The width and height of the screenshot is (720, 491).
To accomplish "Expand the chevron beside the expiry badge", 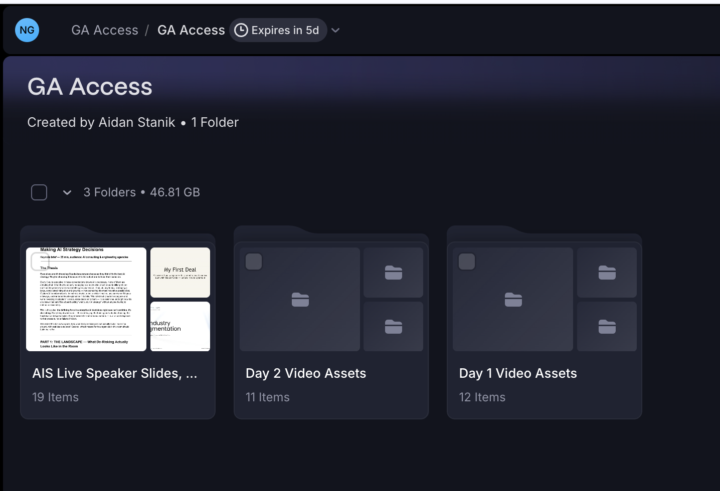I will [336, 30].
